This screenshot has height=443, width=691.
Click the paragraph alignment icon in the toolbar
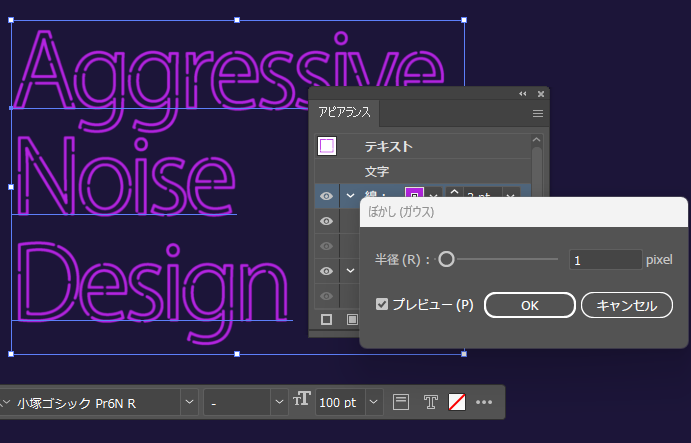point(401,402)
